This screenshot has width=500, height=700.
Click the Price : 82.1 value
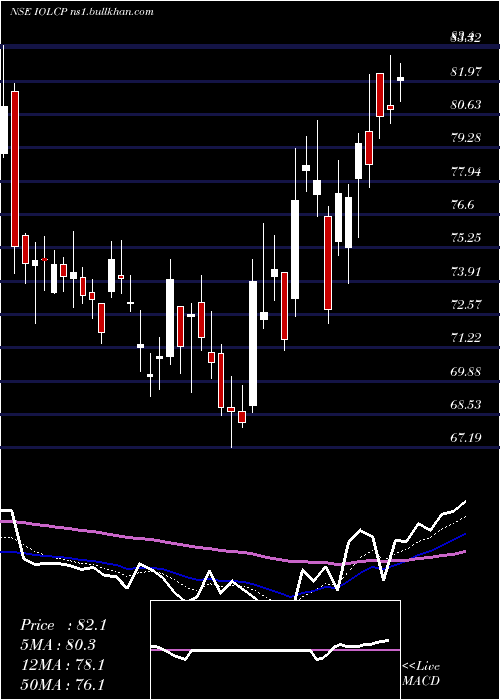point(63,625)
